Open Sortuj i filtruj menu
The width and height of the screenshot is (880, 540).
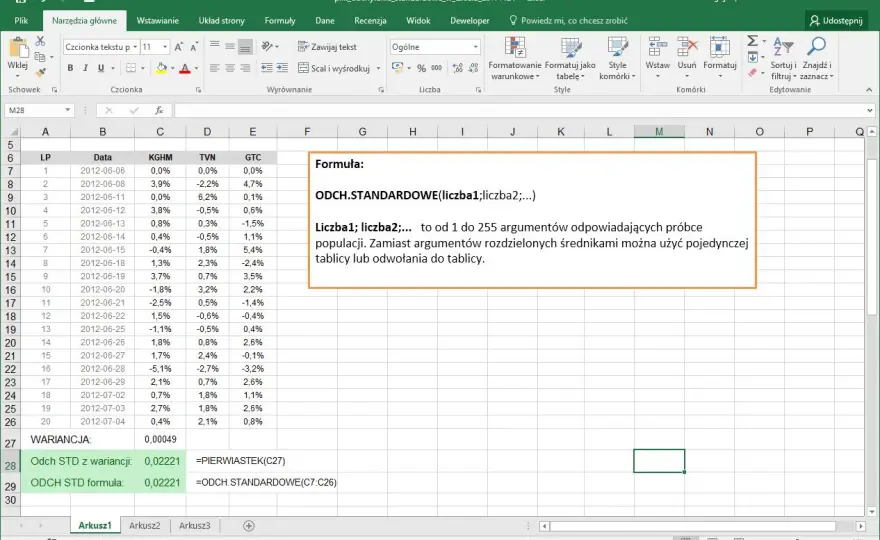783,58
